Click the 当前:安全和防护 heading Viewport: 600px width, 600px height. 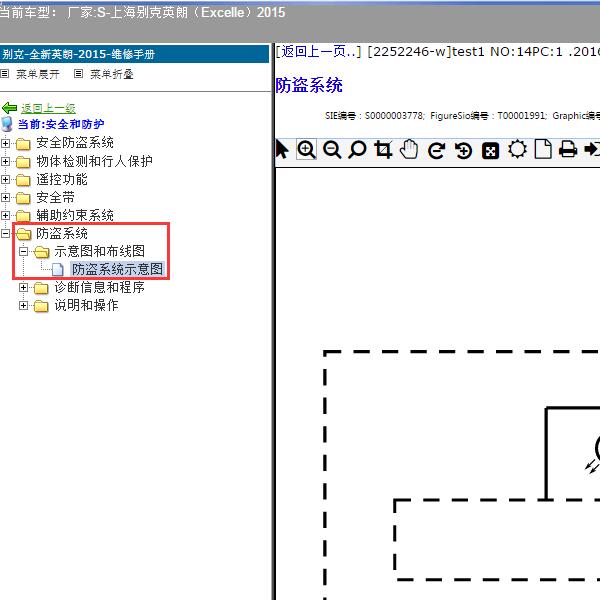[61, 124]
